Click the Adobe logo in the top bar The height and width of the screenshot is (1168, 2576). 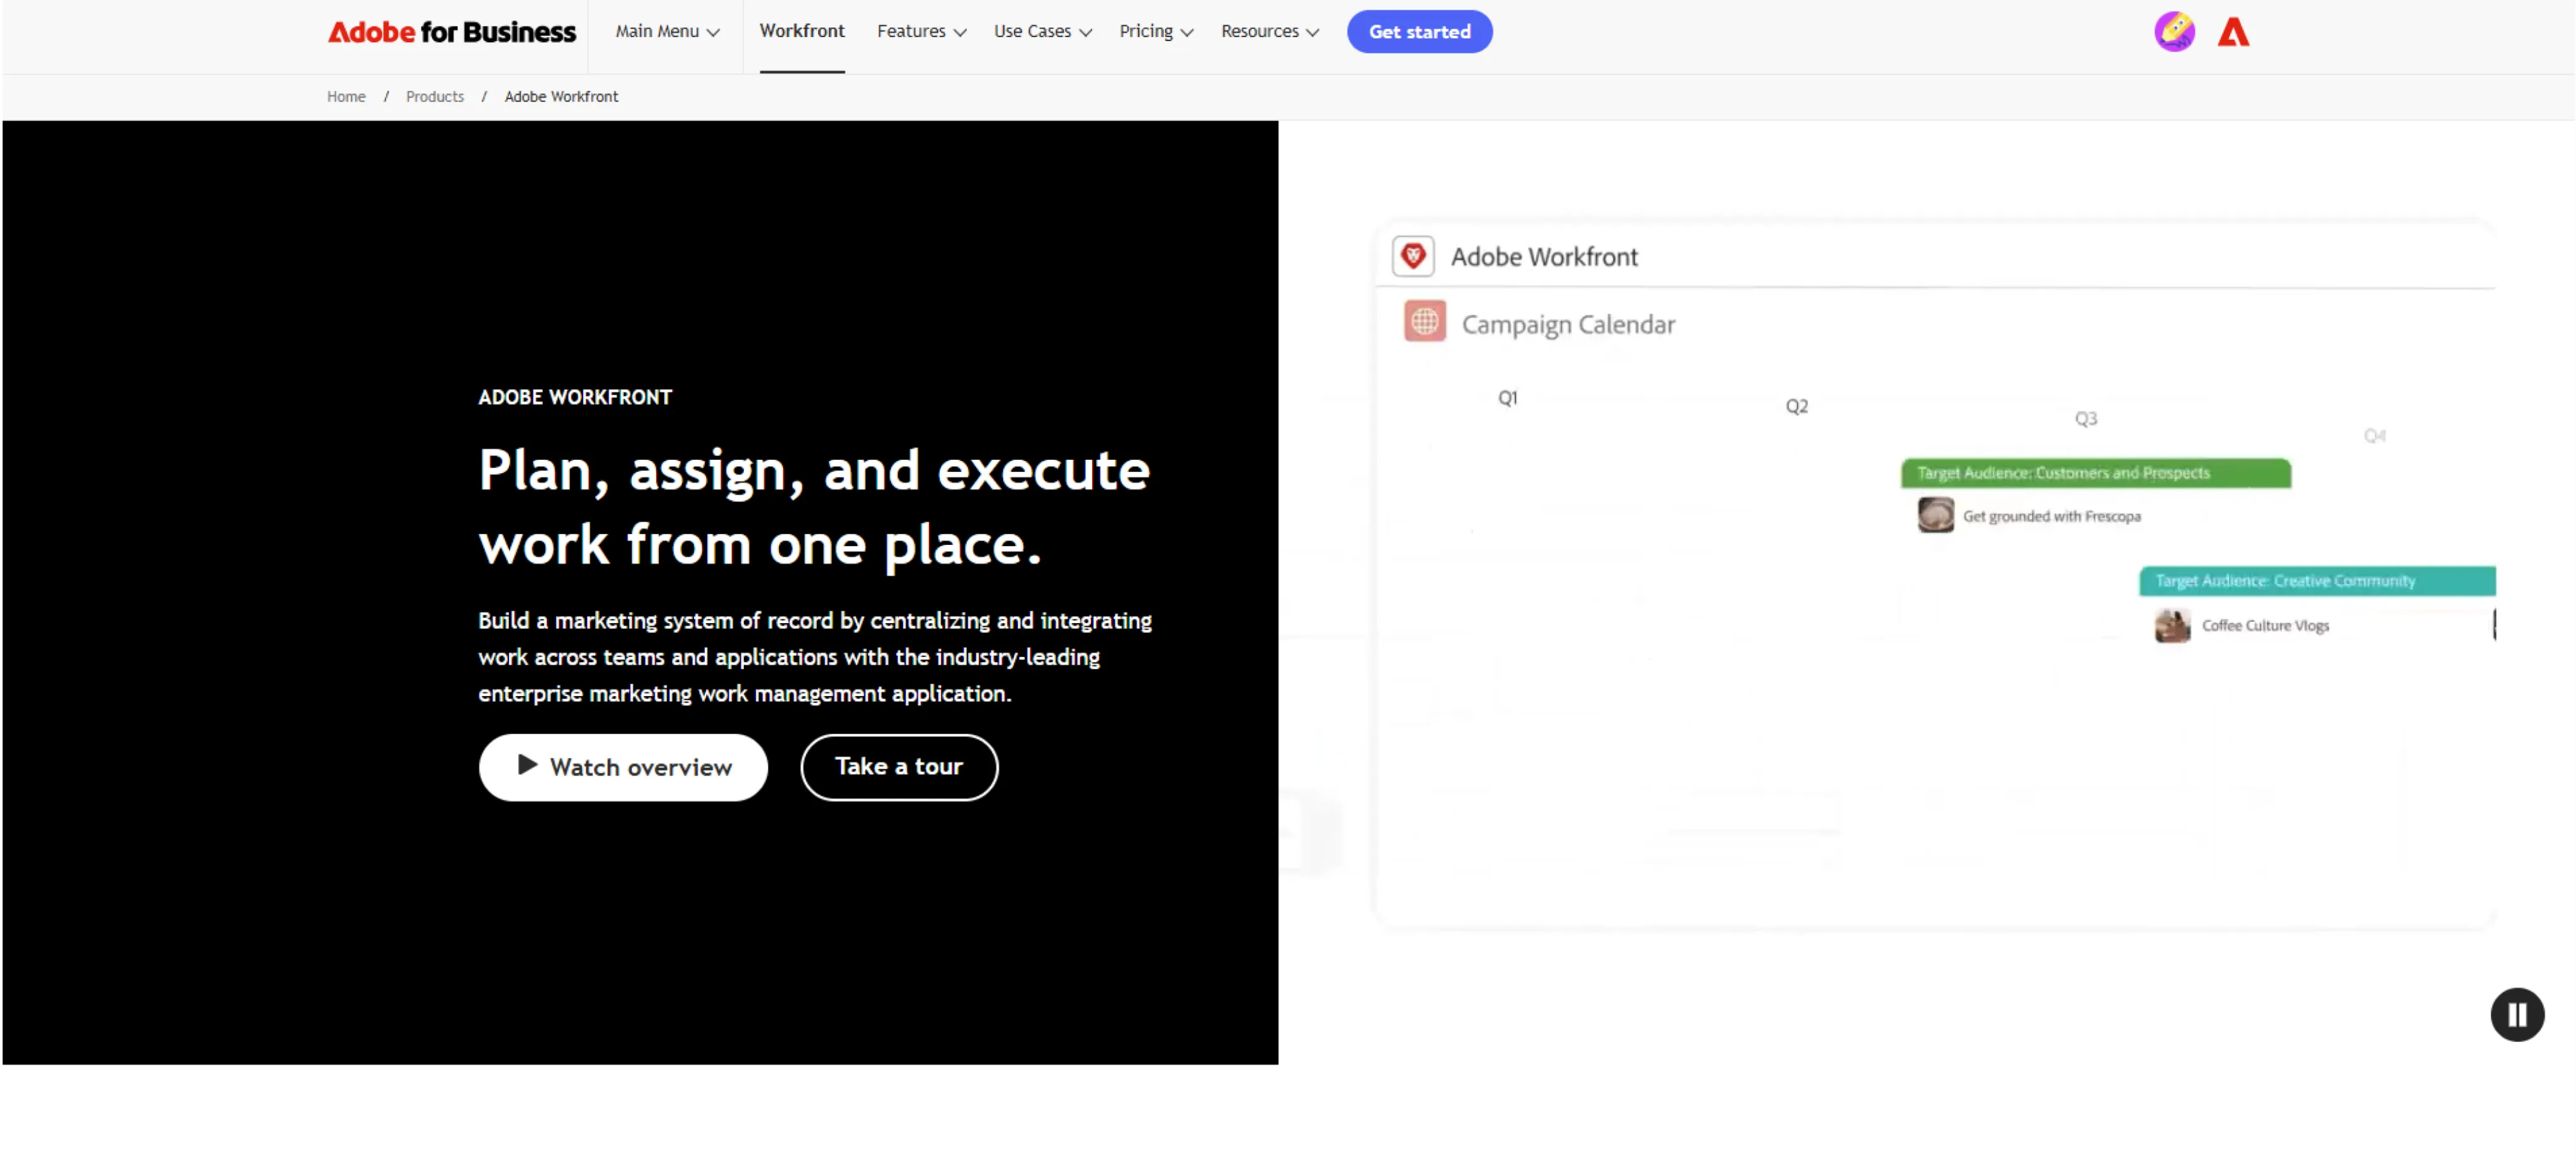click(x=2235, y=31)
